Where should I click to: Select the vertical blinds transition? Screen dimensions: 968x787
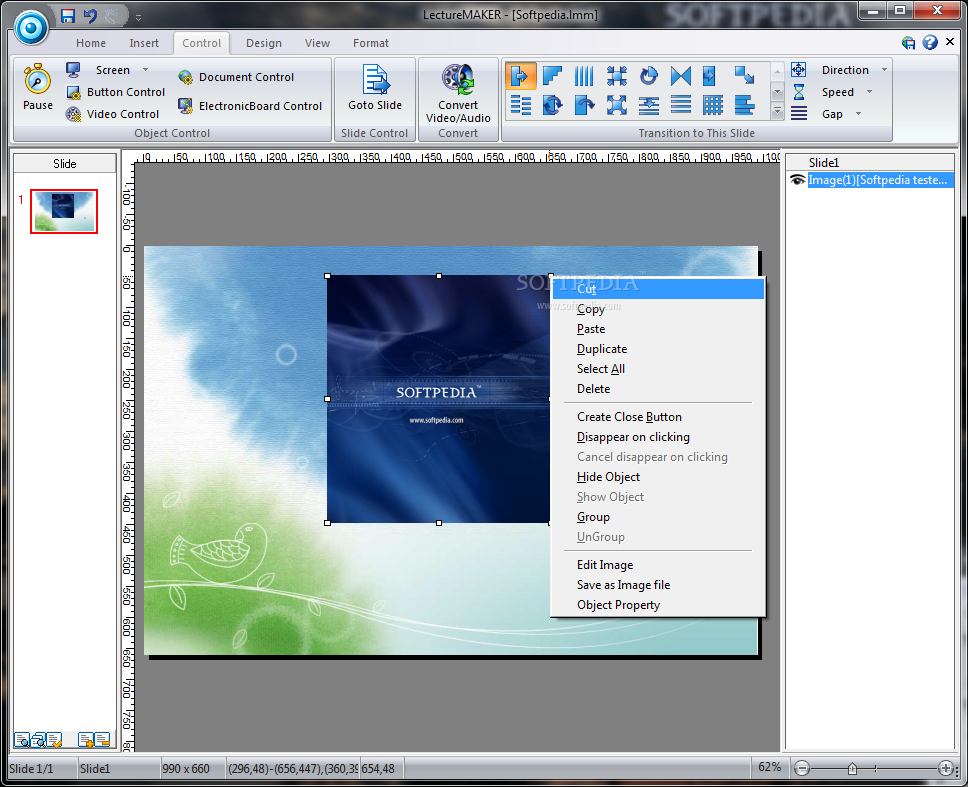[x=585, y=76]
